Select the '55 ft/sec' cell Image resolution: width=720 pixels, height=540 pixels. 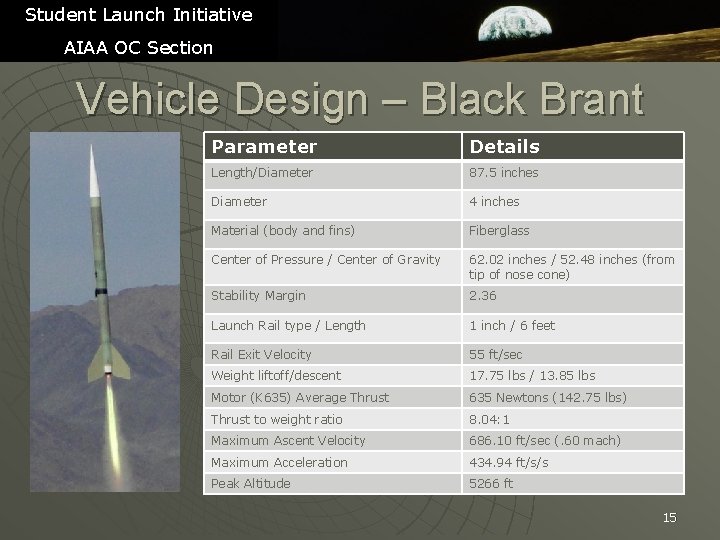pos(573,354)
